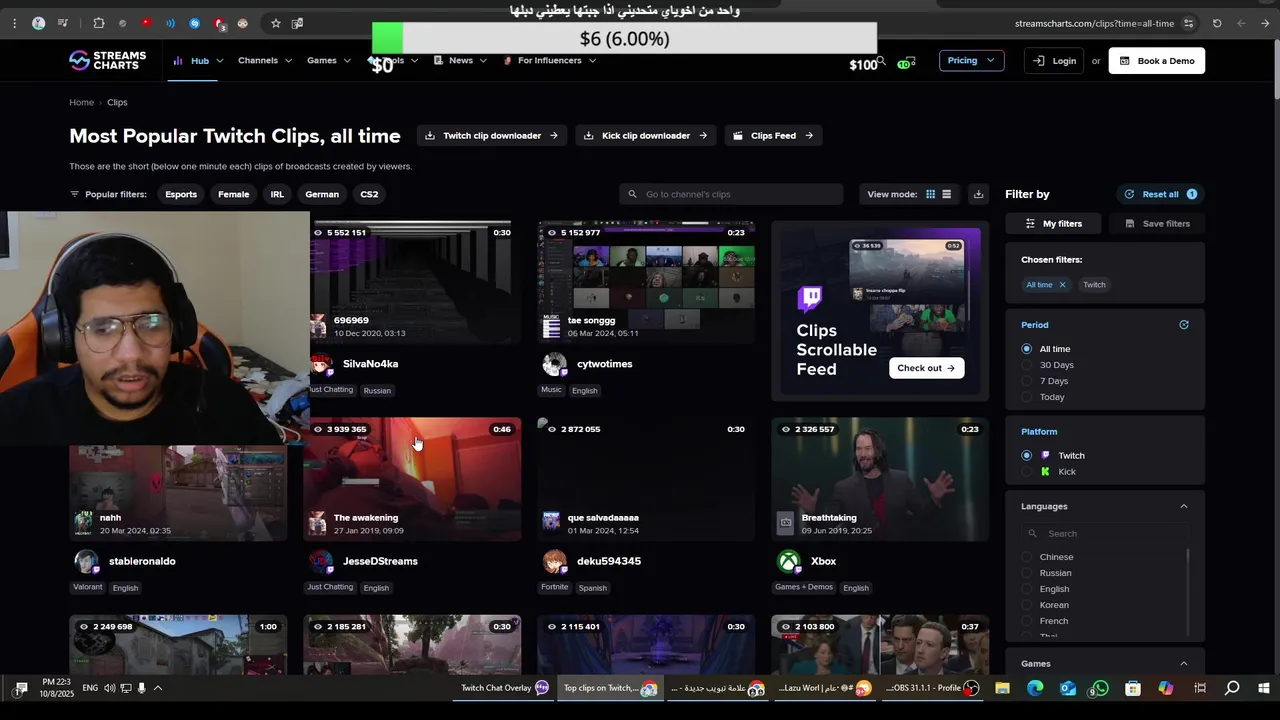Reset period filter with refresh icon
The height and width of the screenshot is (720, 1280).
1184,325
